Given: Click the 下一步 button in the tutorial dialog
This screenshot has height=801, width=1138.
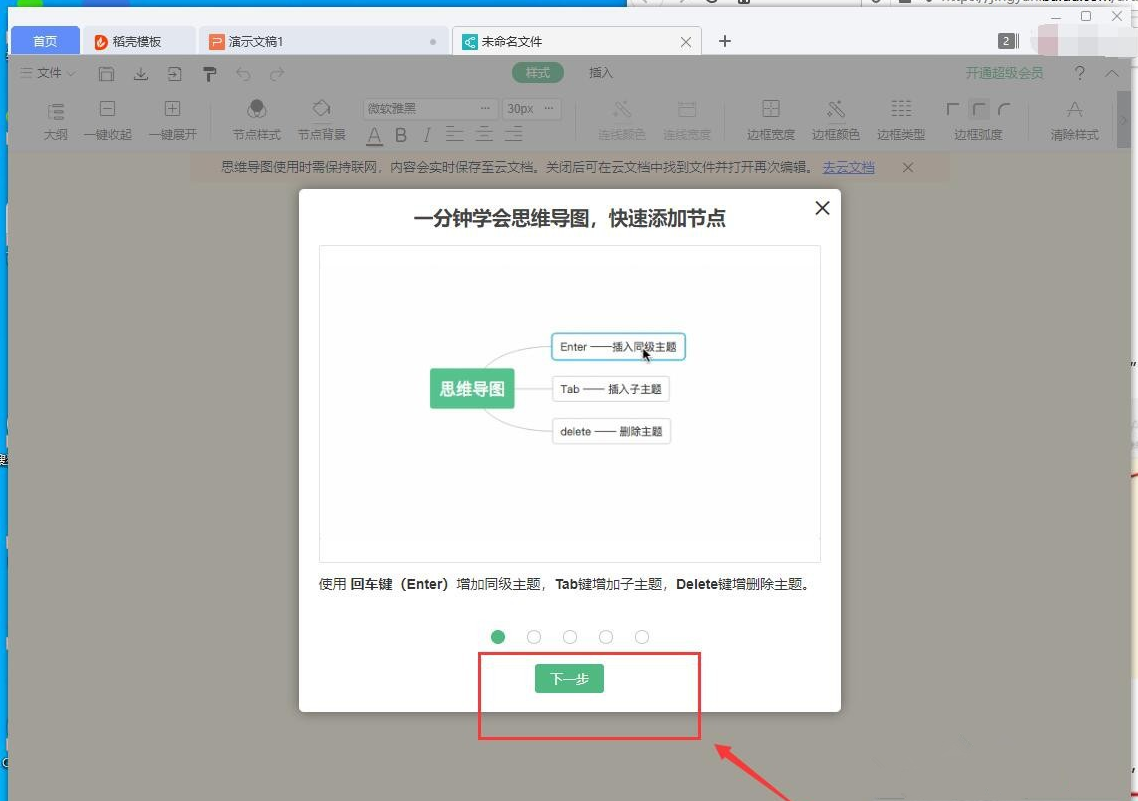Looking at the screenshot, I should (569, 678).
